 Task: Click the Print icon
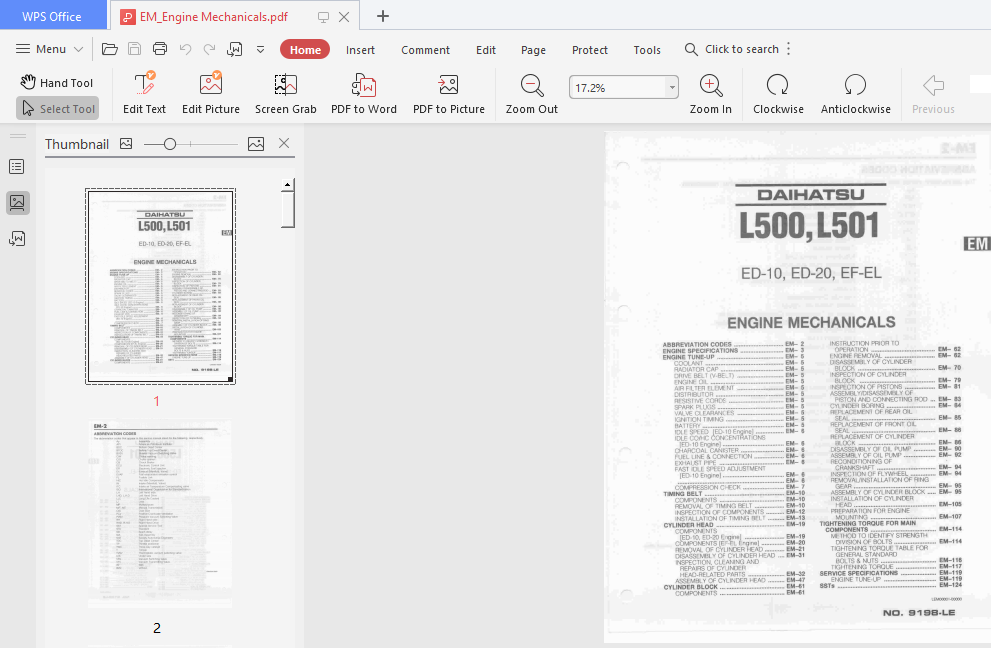click(160, 49)
